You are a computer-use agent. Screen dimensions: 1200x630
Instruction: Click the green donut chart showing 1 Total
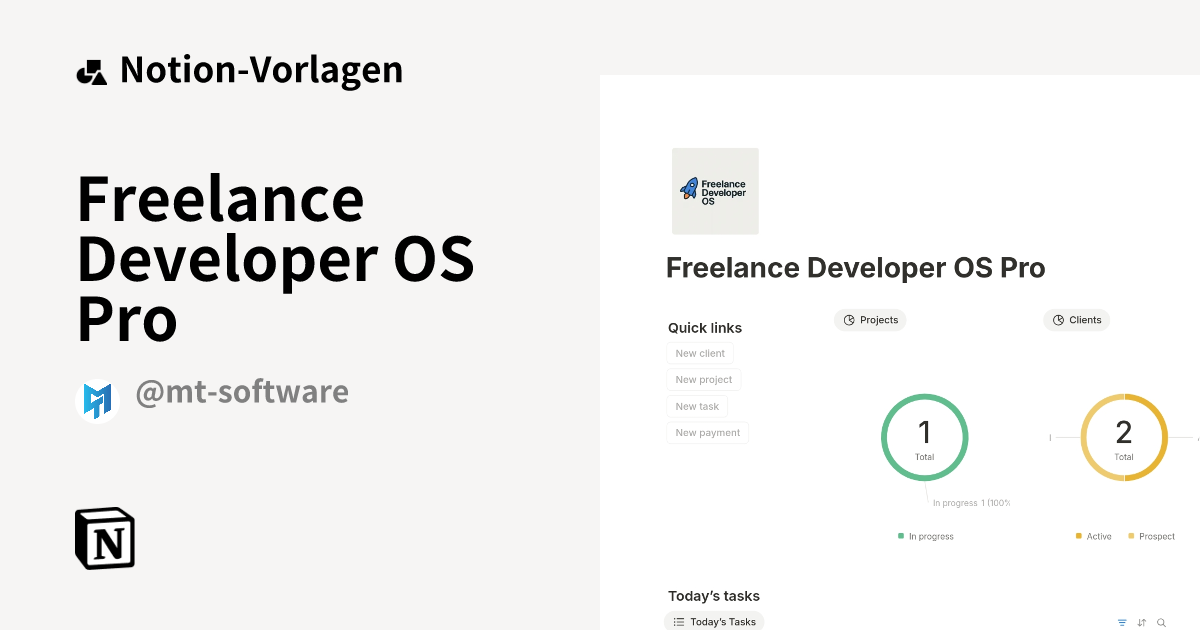[925, 437]
